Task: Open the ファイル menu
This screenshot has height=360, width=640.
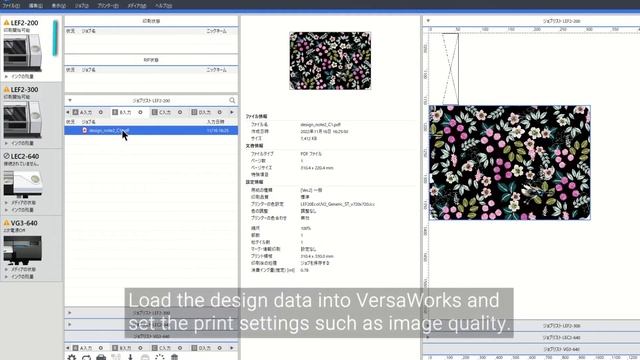Action: (11, 6)
